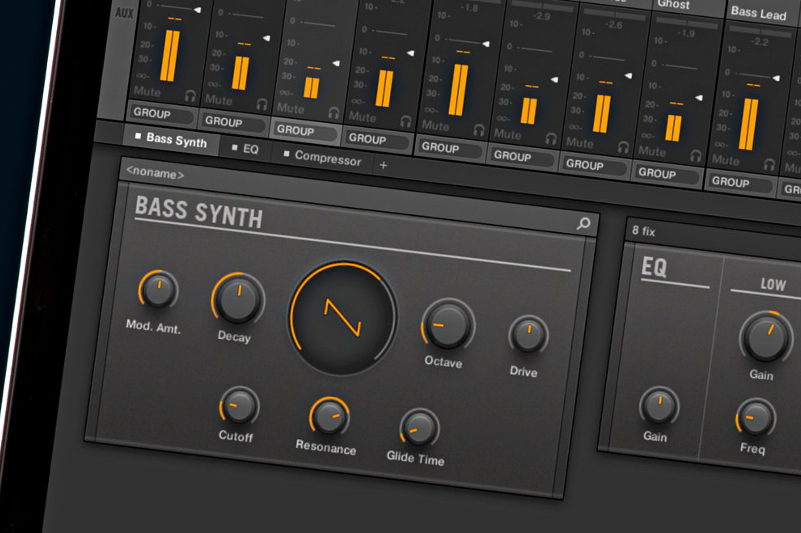Open GROUP output menu under -2.6 channel
Screen dimensions: 801x533
594,165
